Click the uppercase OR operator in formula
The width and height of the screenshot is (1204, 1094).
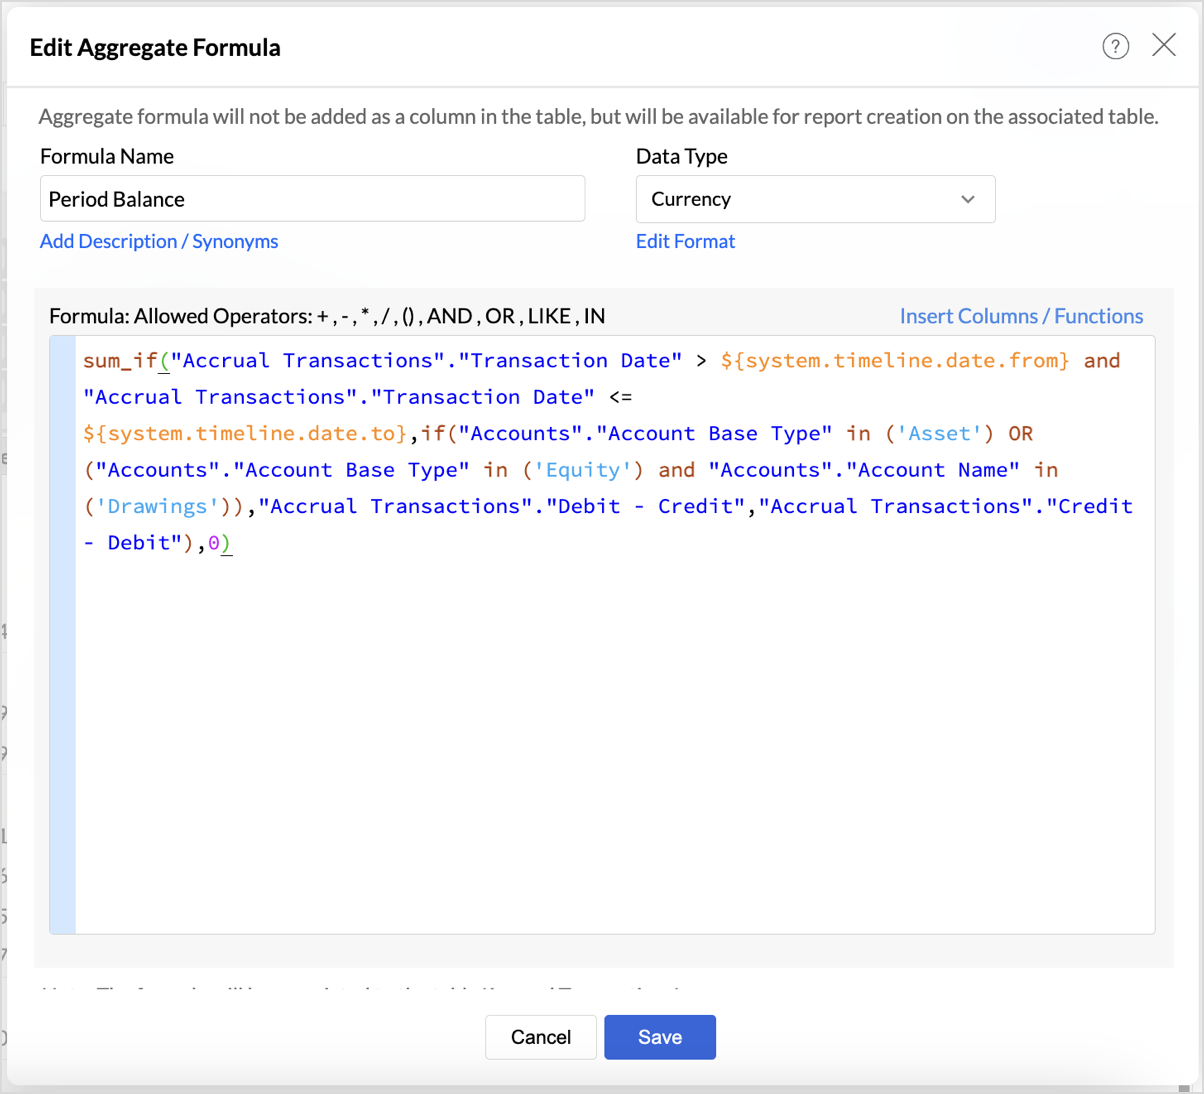[x=1020, y=434]
